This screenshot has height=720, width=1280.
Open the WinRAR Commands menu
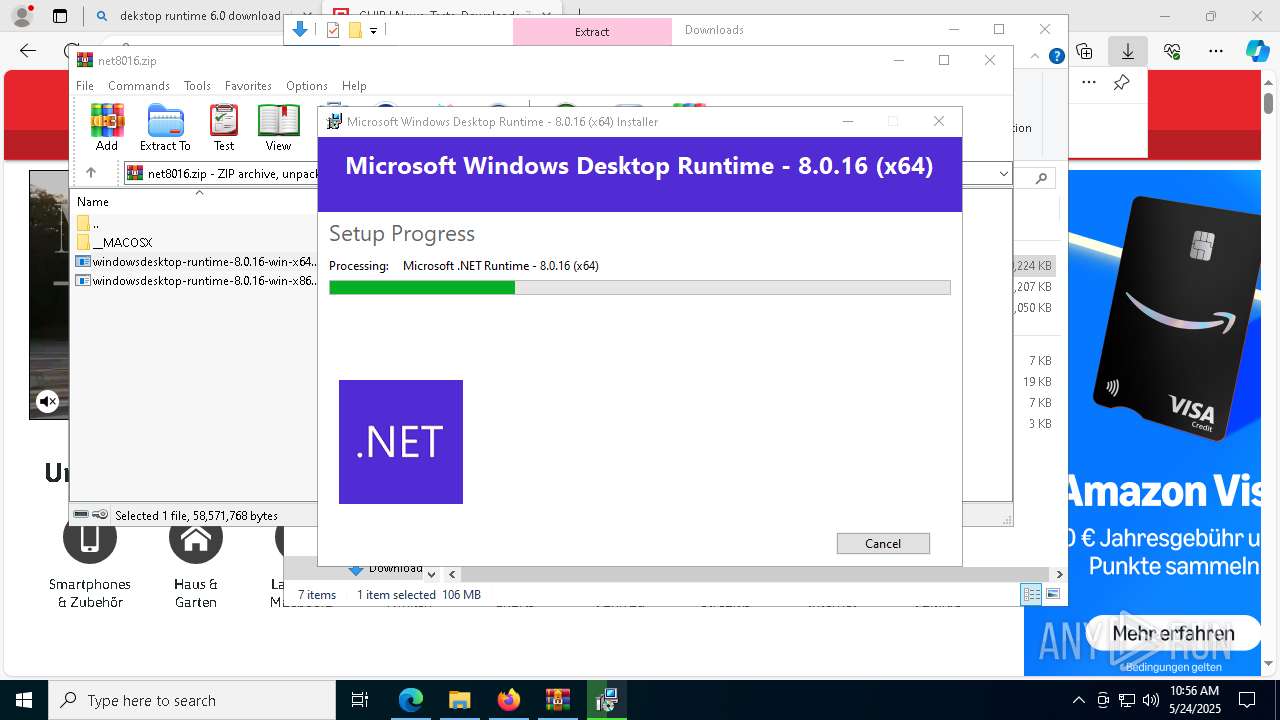[139, 86]
